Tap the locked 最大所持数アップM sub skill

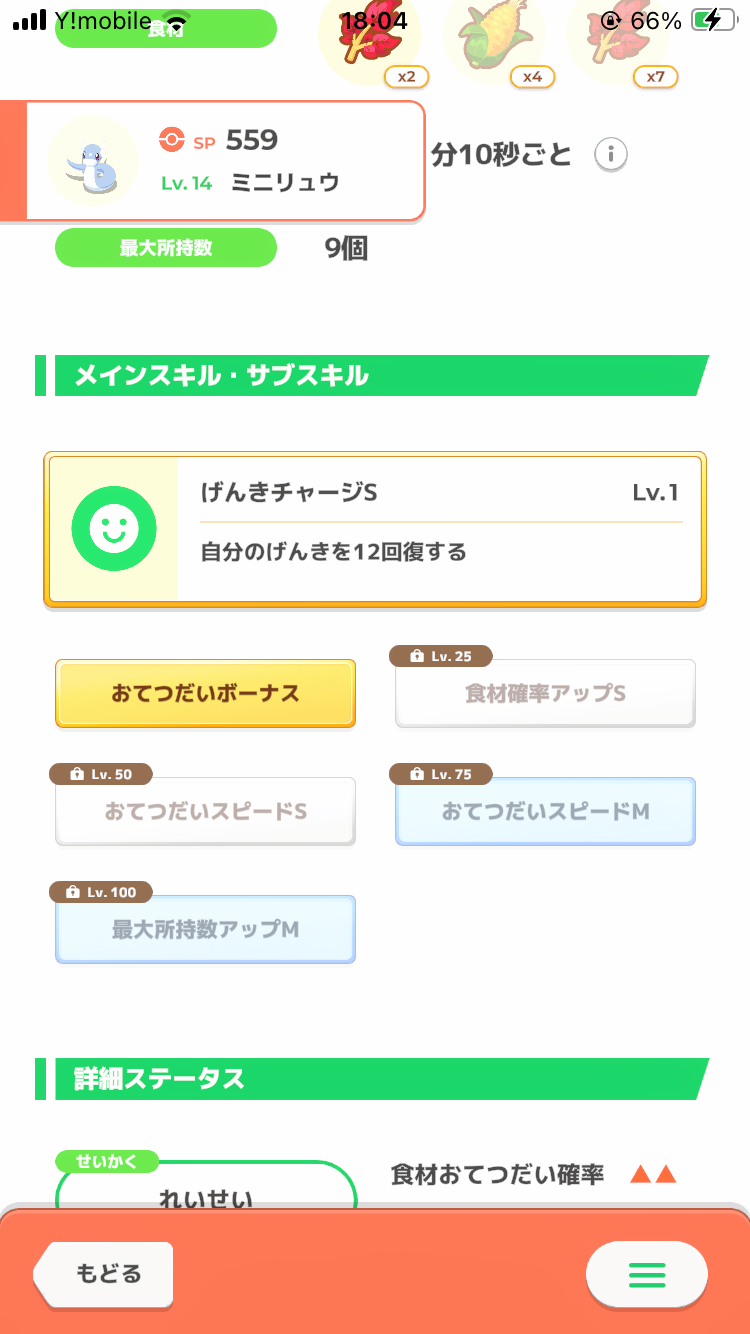click(205, 930)
